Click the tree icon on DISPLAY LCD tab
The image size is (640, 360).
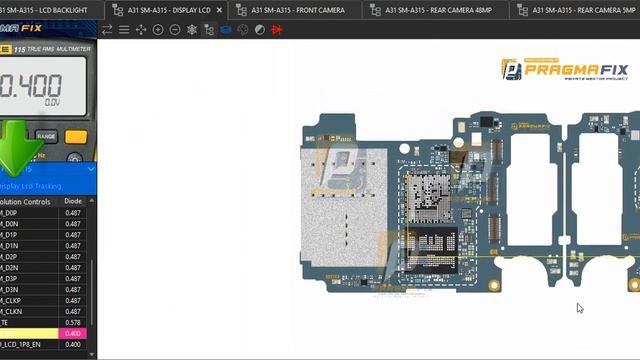pos(118,10)
